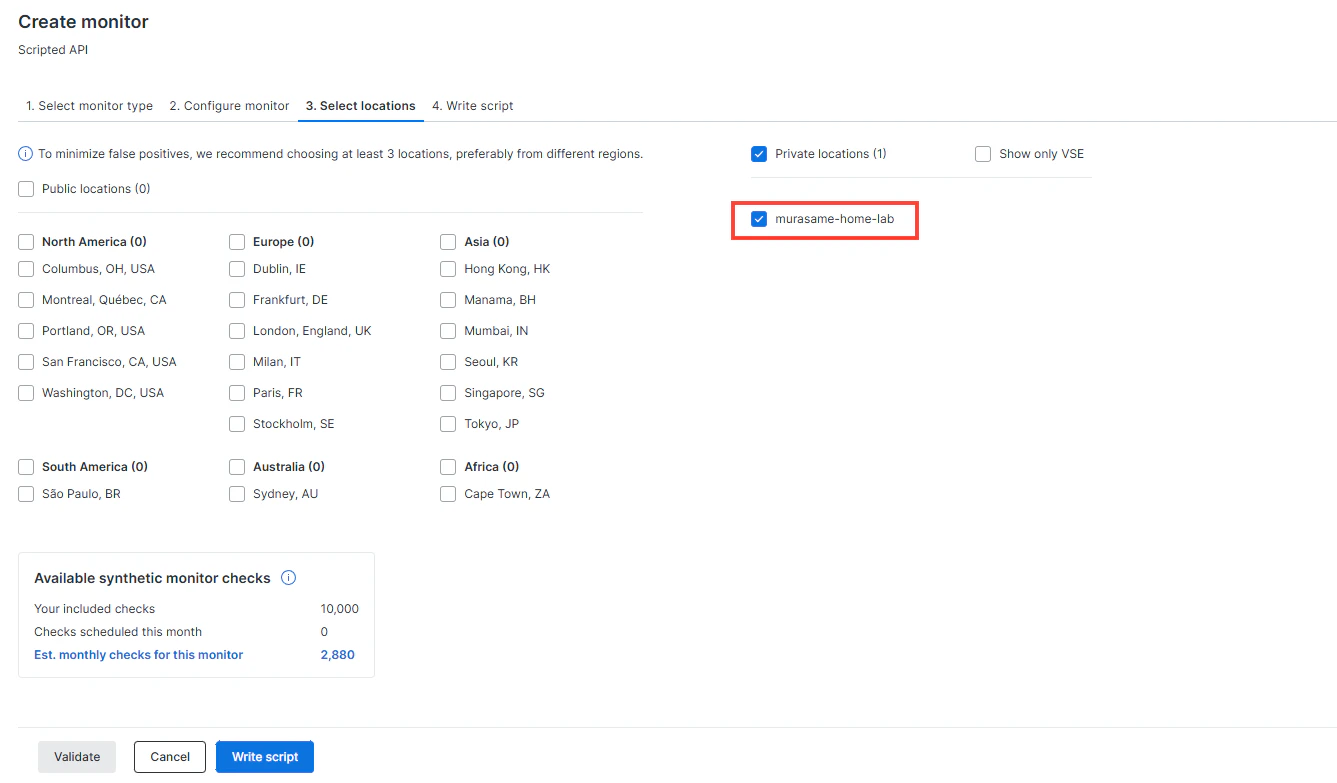Select the Dublin, IE location

(237, 269)
